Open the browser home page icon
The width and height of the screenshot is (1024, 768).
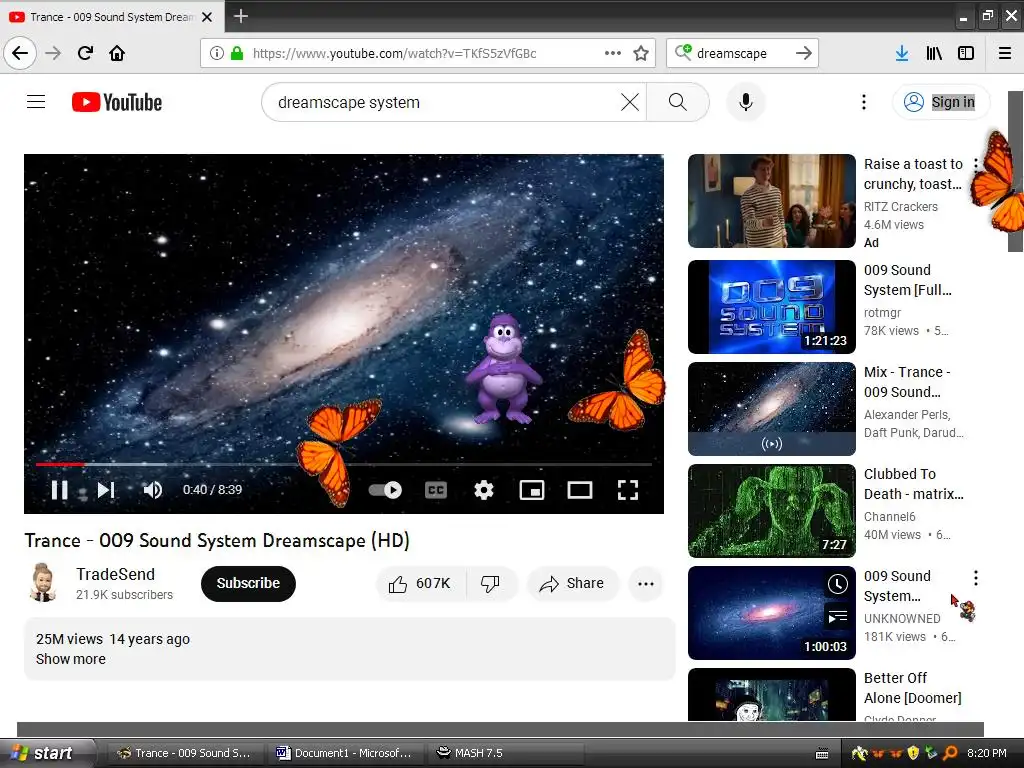pyautogui.click(x=117, y=53)
